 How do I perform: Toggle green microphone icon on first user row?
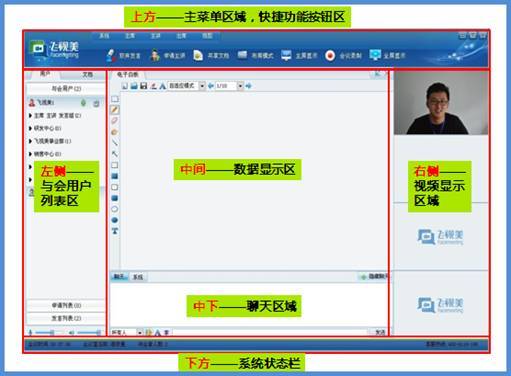(83, 103)
